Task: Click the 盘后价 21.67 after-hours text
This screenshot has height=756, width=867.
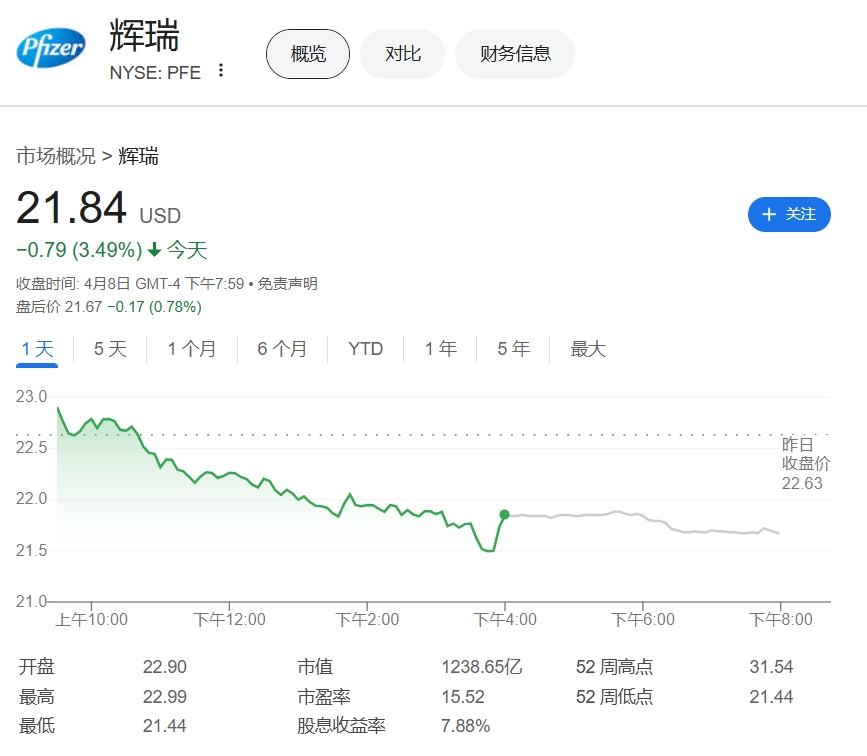Action: (x=59, y=307)
